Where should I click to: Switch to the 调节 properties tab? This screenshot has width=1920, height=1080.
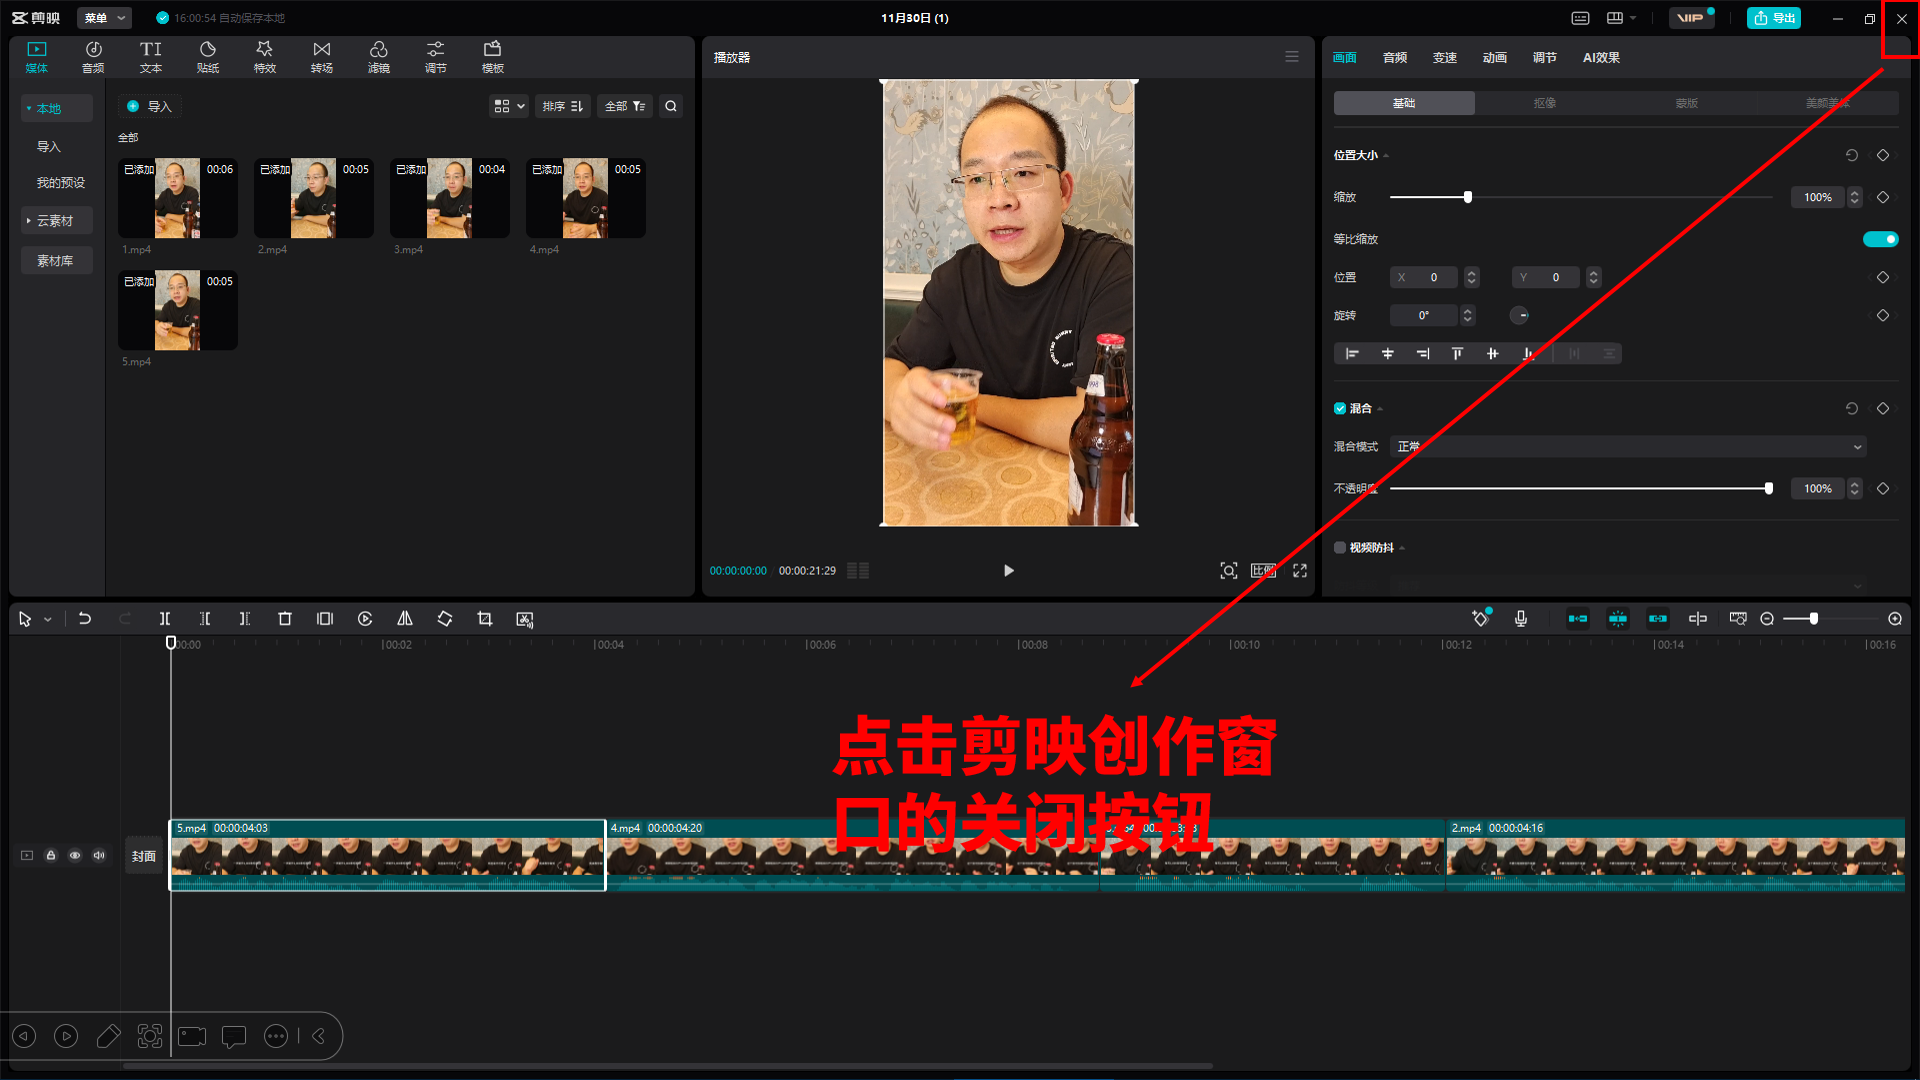tap(1545, 57)
